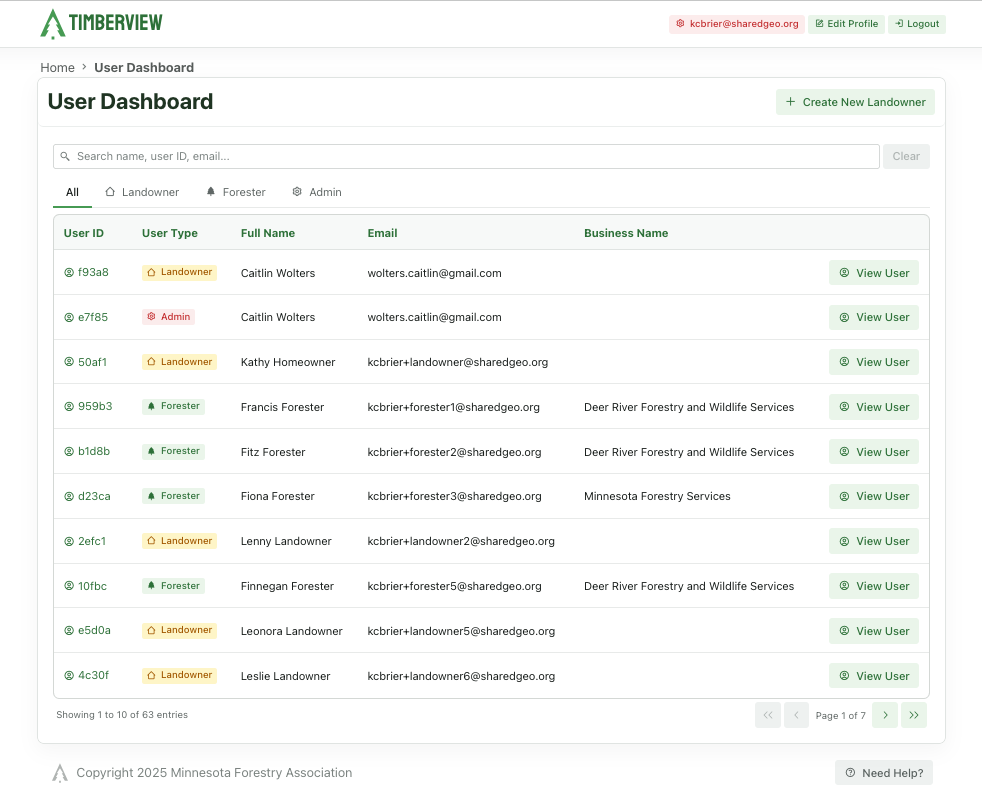Click the tree icon in Fiona Forester's badge
The height and width of the screenshot is (801, 982).
tap(151, 496)
